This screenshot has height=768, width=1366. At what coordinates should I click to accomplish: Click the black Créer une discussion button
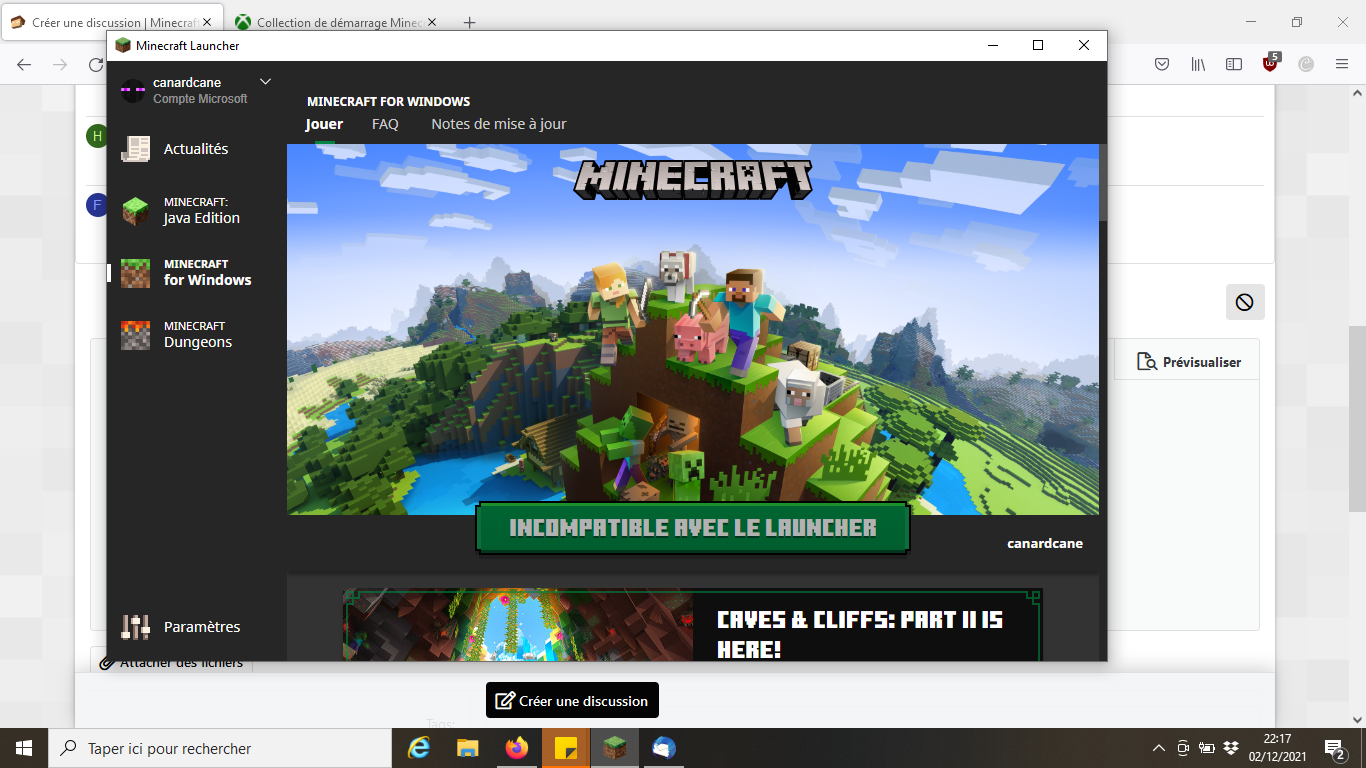(x=572, y=700)
